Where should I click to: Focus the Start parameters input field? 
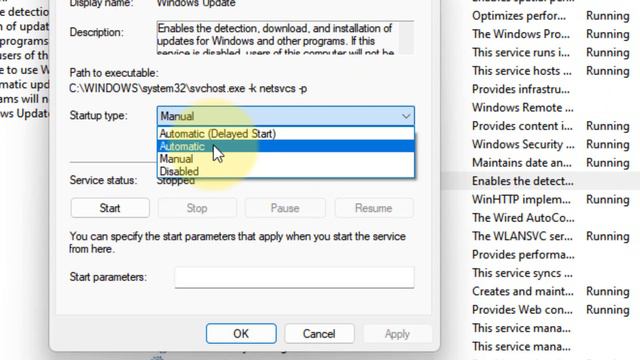click(x=294, y=277)
